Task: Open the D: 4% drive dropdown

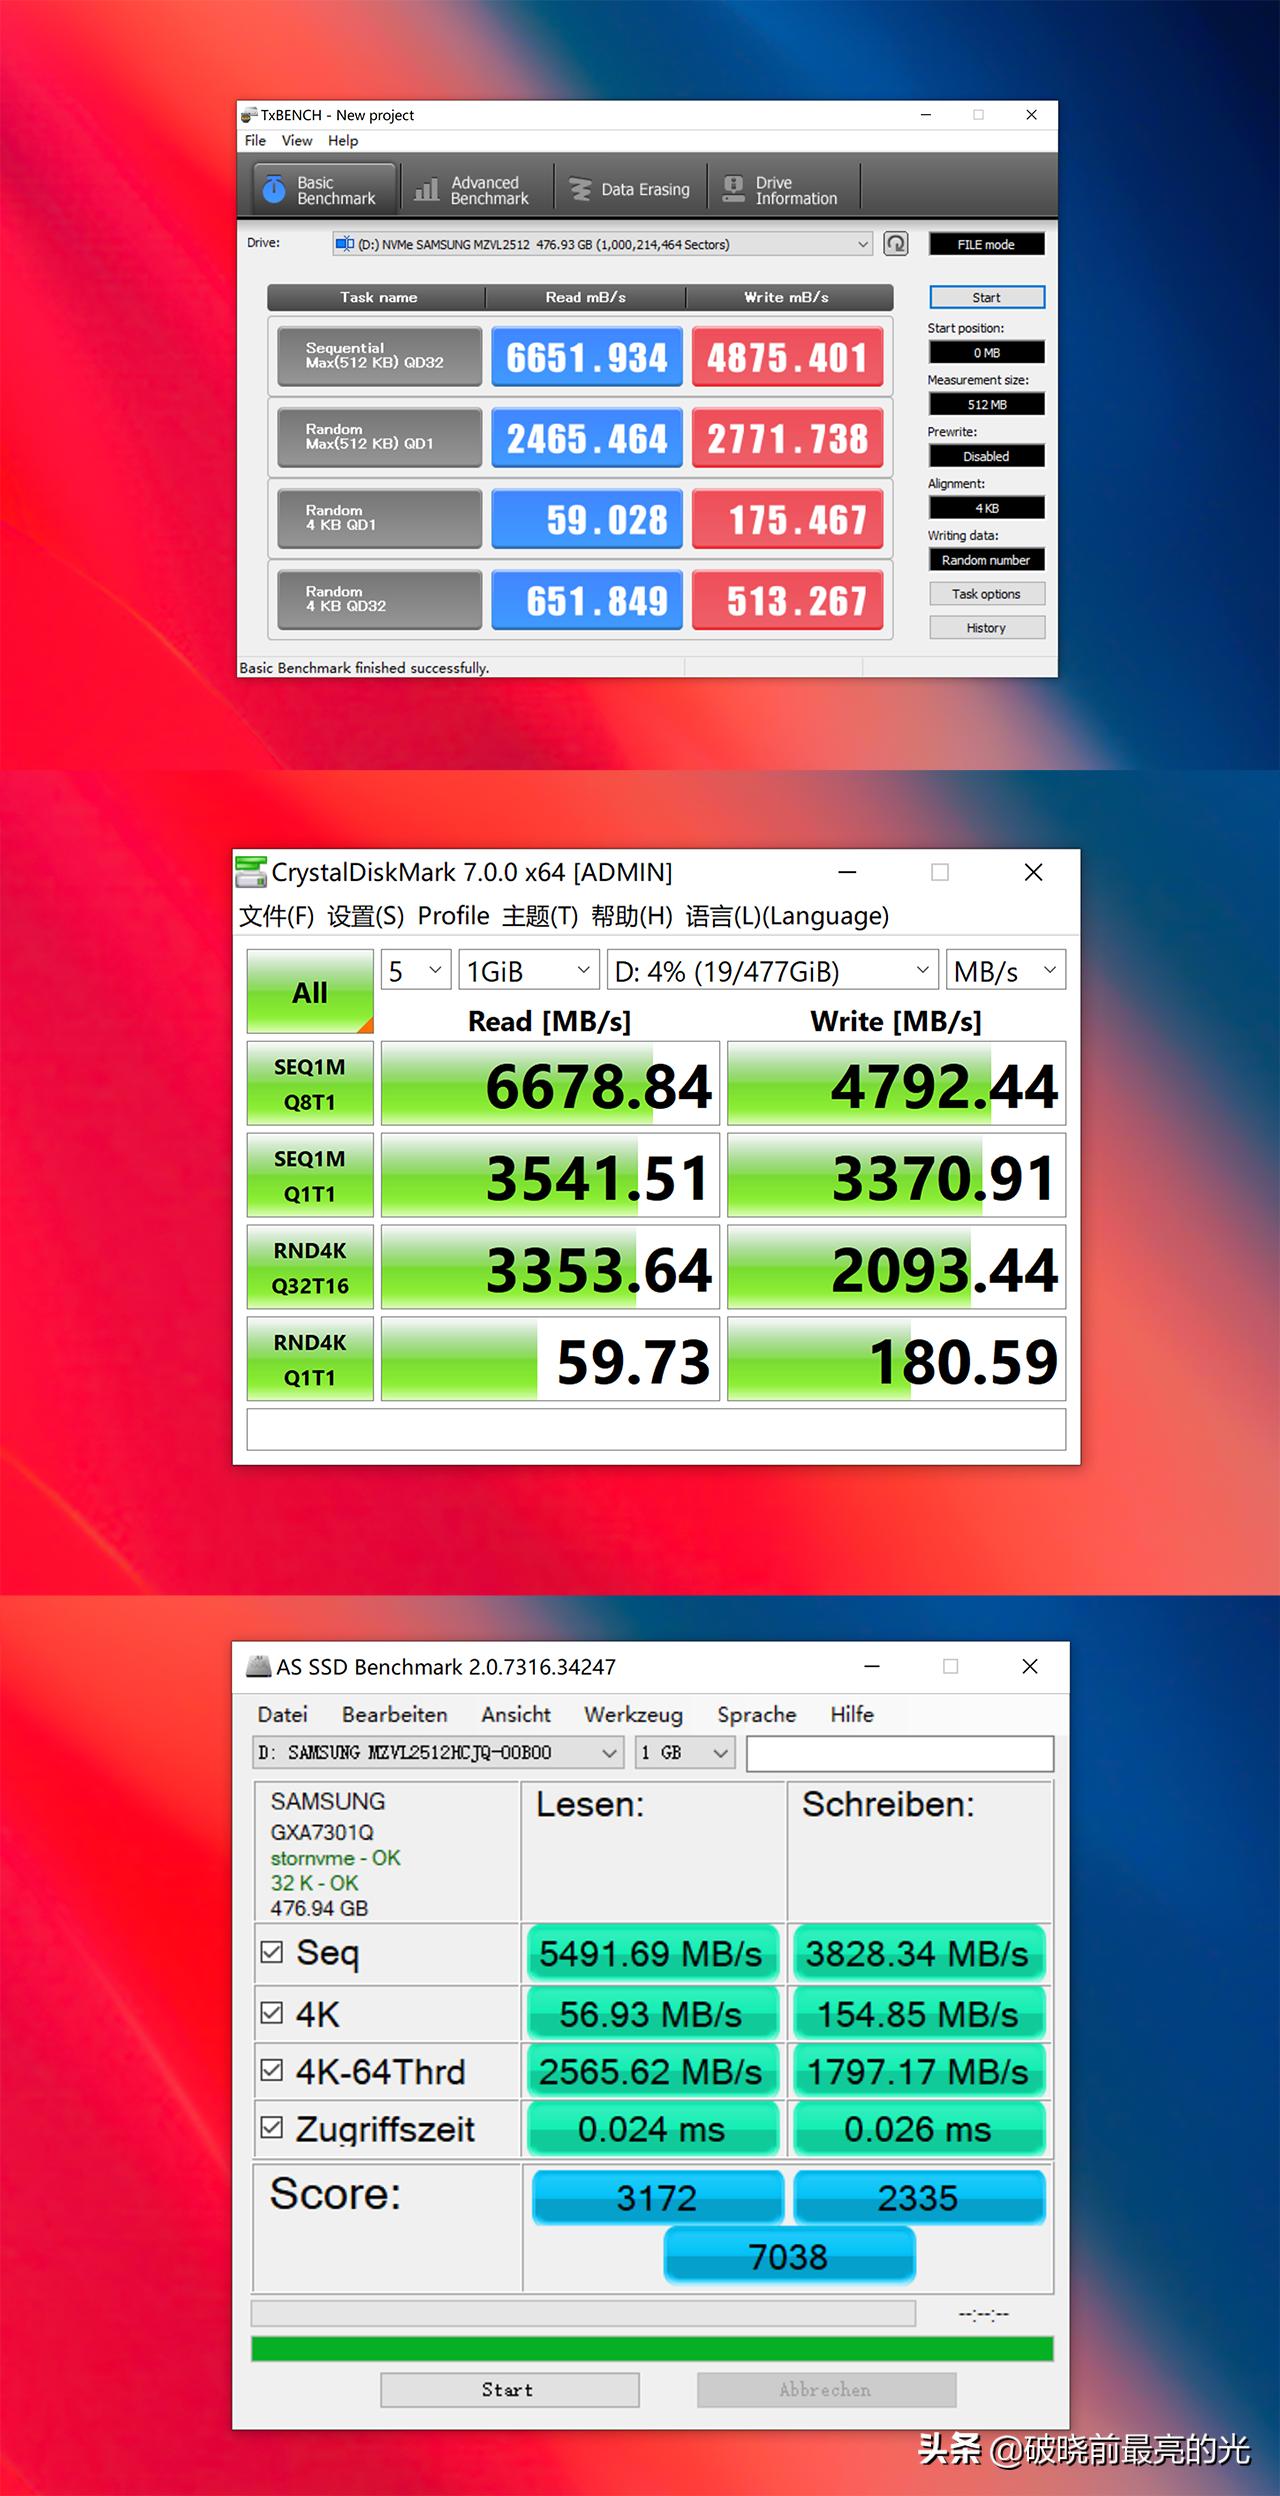Action: click(x=773, y=970)
